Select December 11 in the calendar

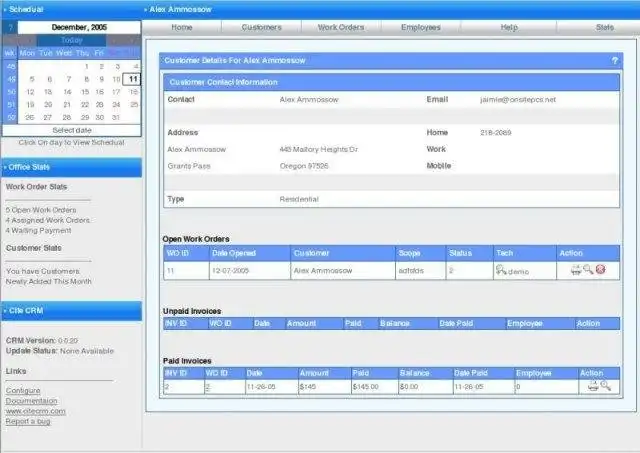(132, 79)
